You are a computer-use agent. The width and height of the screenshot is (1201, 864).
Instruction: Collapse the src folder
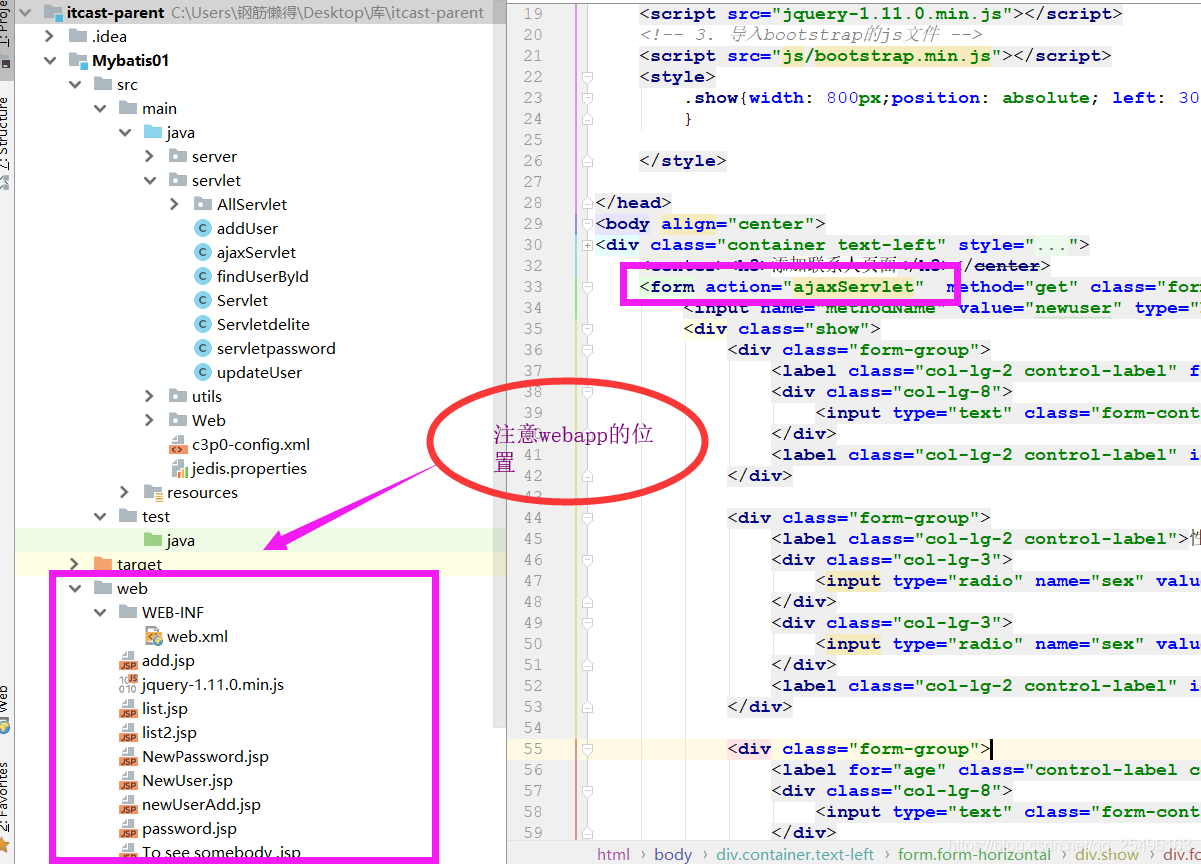pos(75,84)
